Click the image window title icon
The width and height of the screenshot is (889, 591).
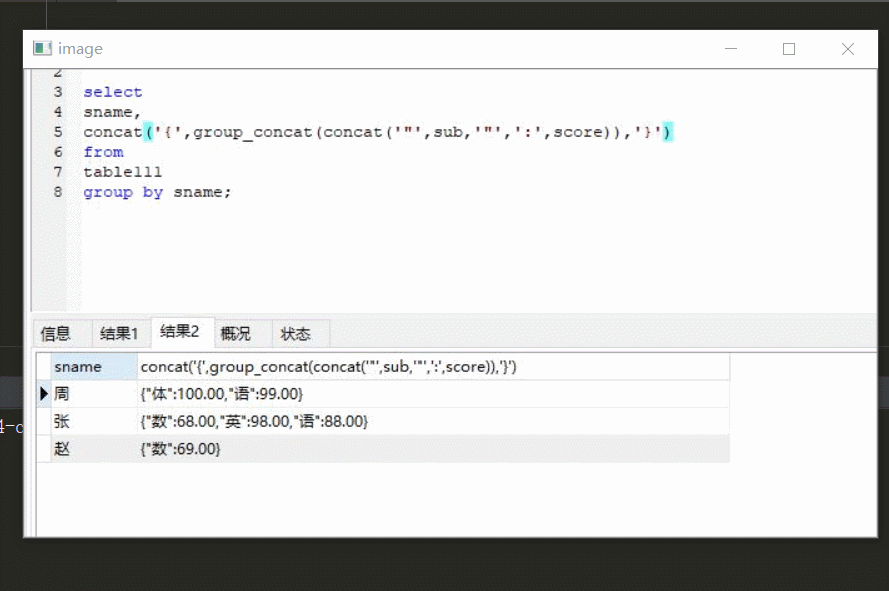[43, 49]
